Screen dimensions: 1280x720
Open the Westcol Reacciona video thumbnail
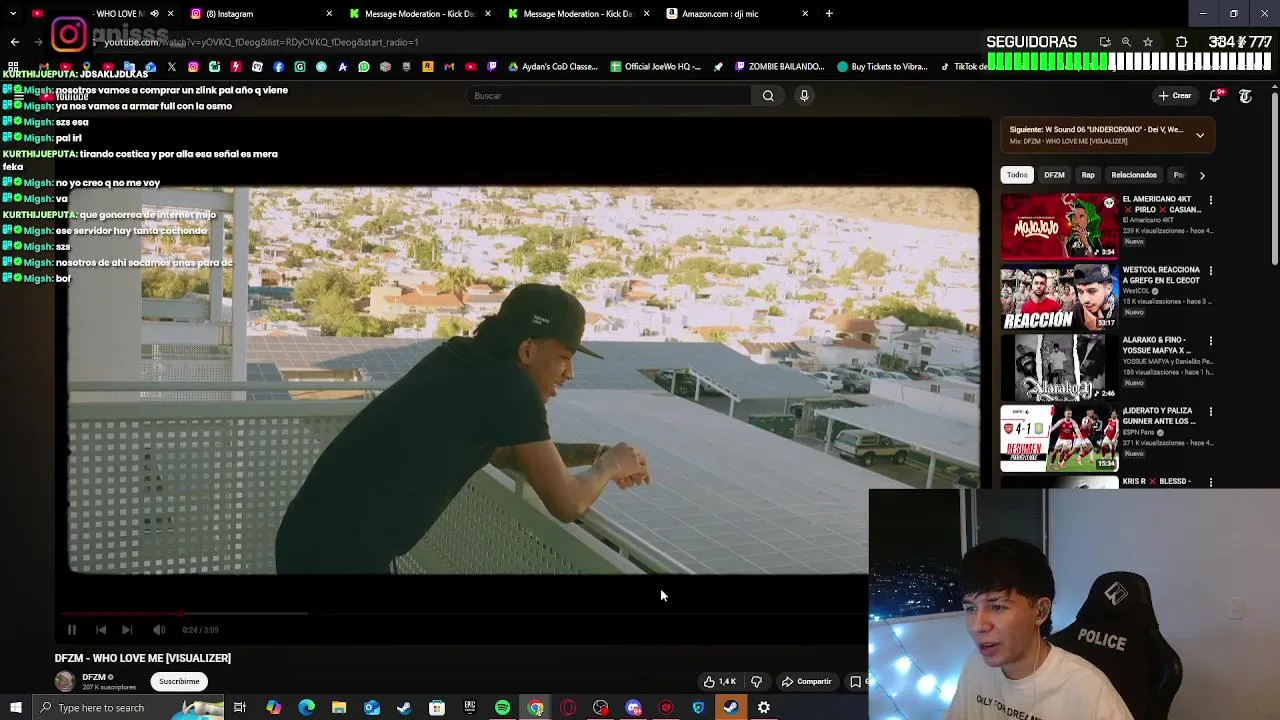[1059, 297]
